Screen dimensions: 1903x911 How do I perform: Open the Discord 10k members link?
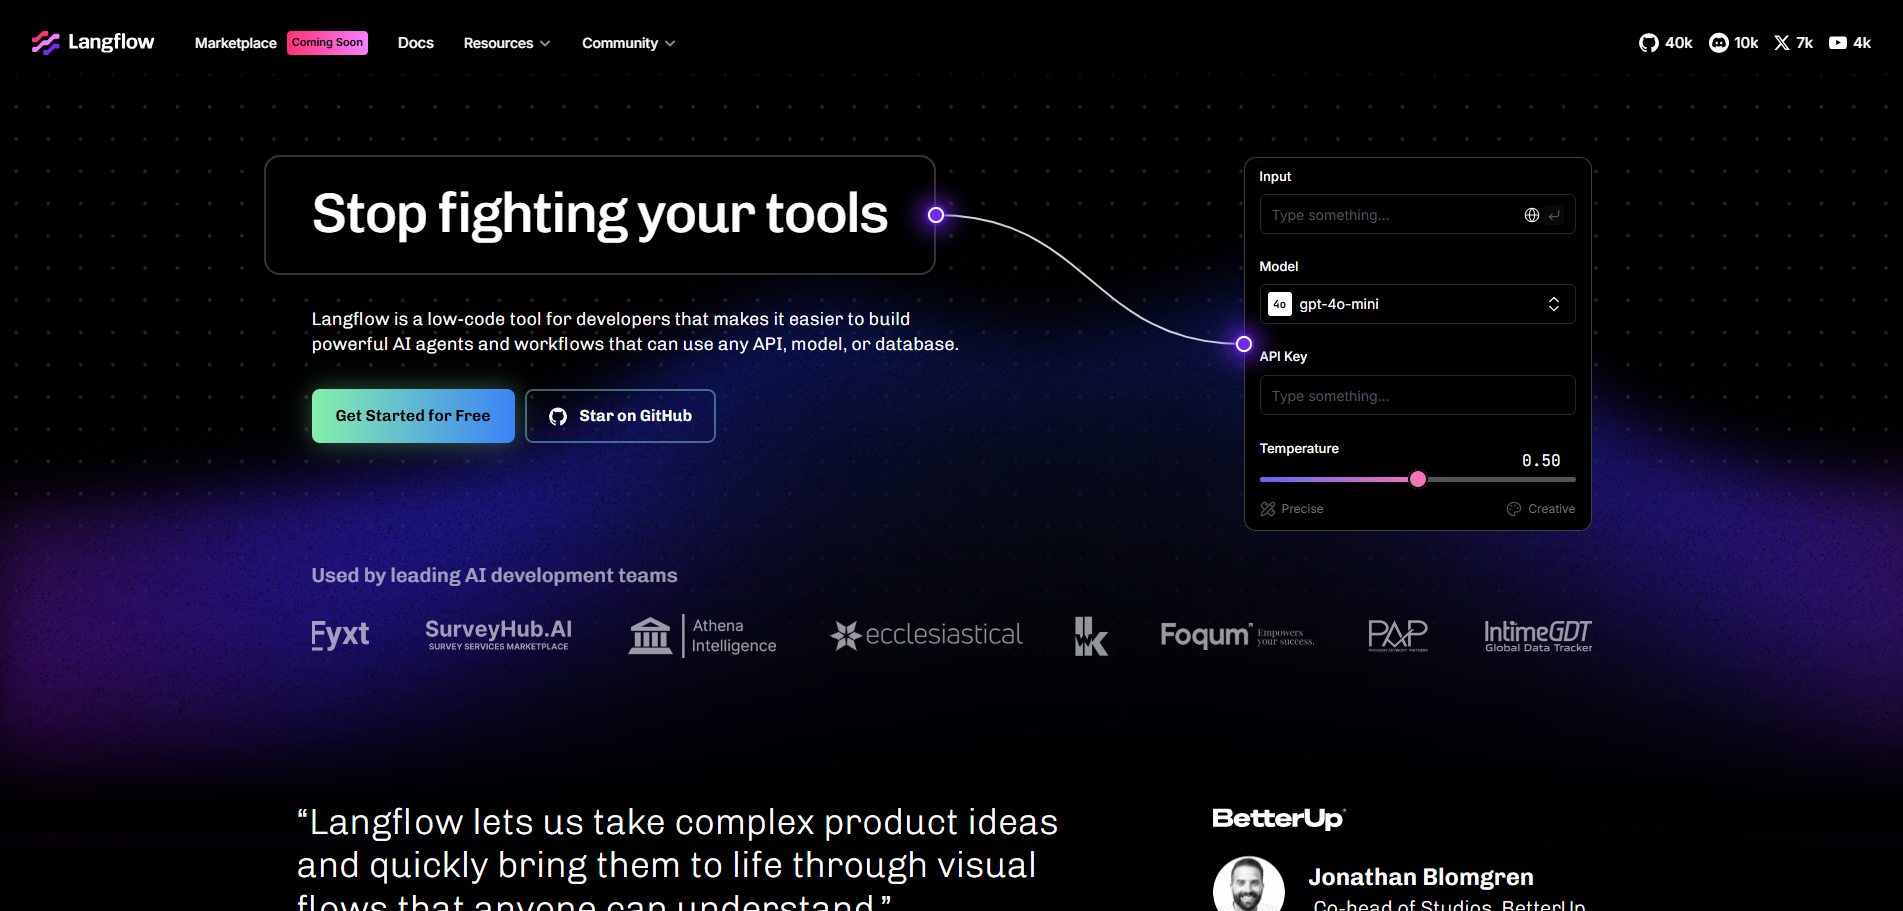pyautogui.click(x=1733, y=43)
